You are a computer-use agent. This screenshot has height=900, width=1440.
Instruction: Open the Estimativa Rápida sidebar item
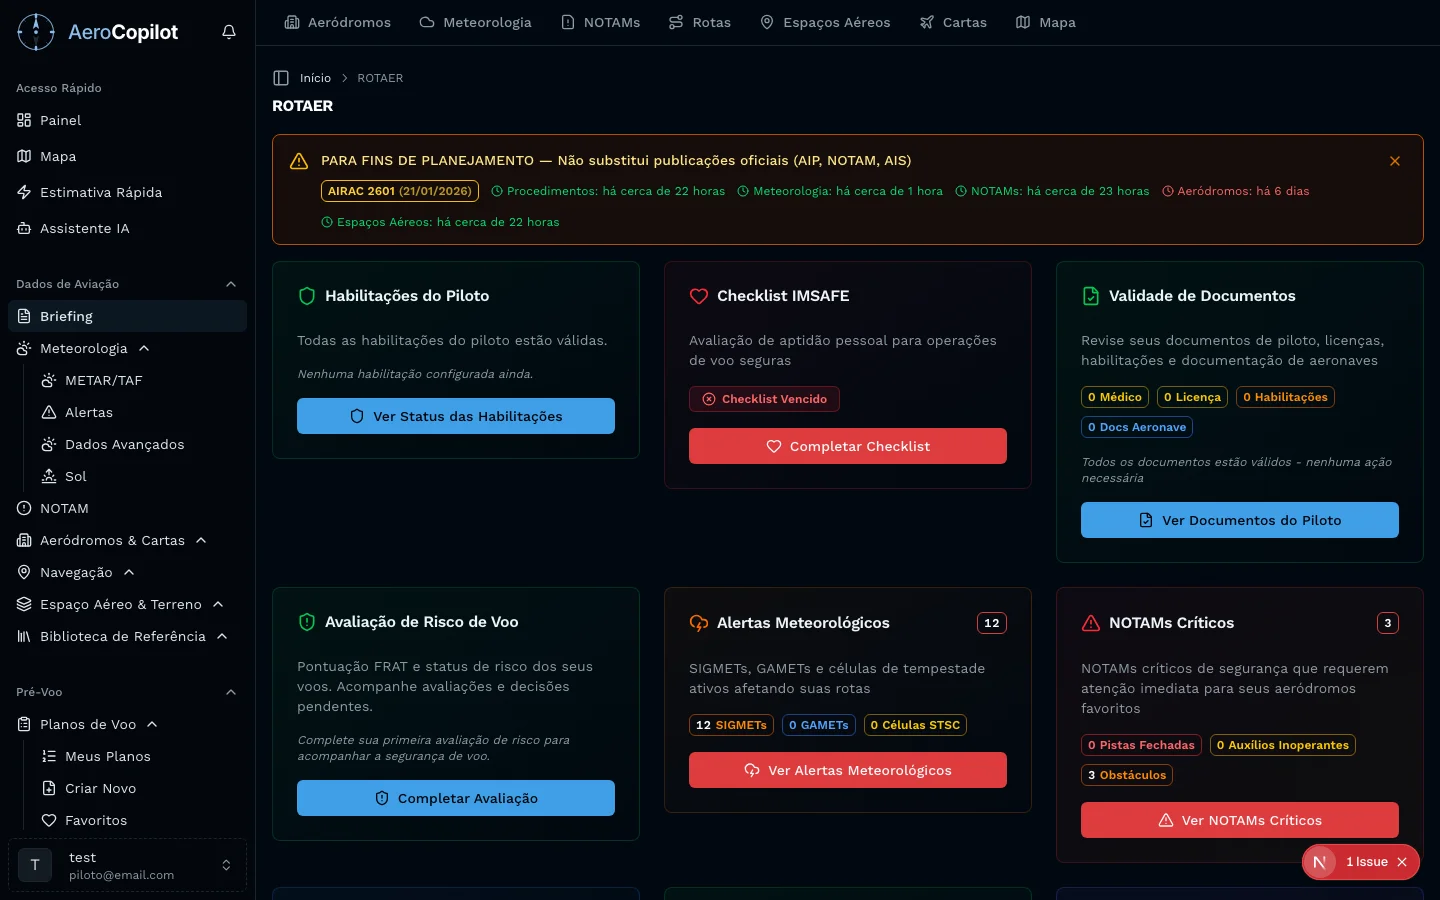[x=100, y=192]
